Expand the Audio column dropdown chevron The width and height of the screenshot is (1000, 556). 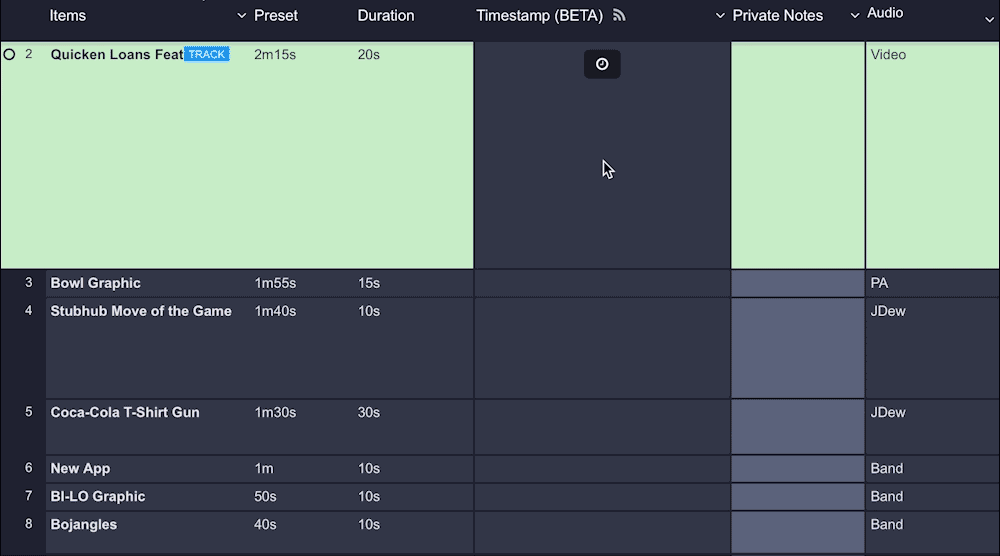[x=988, y=19]
